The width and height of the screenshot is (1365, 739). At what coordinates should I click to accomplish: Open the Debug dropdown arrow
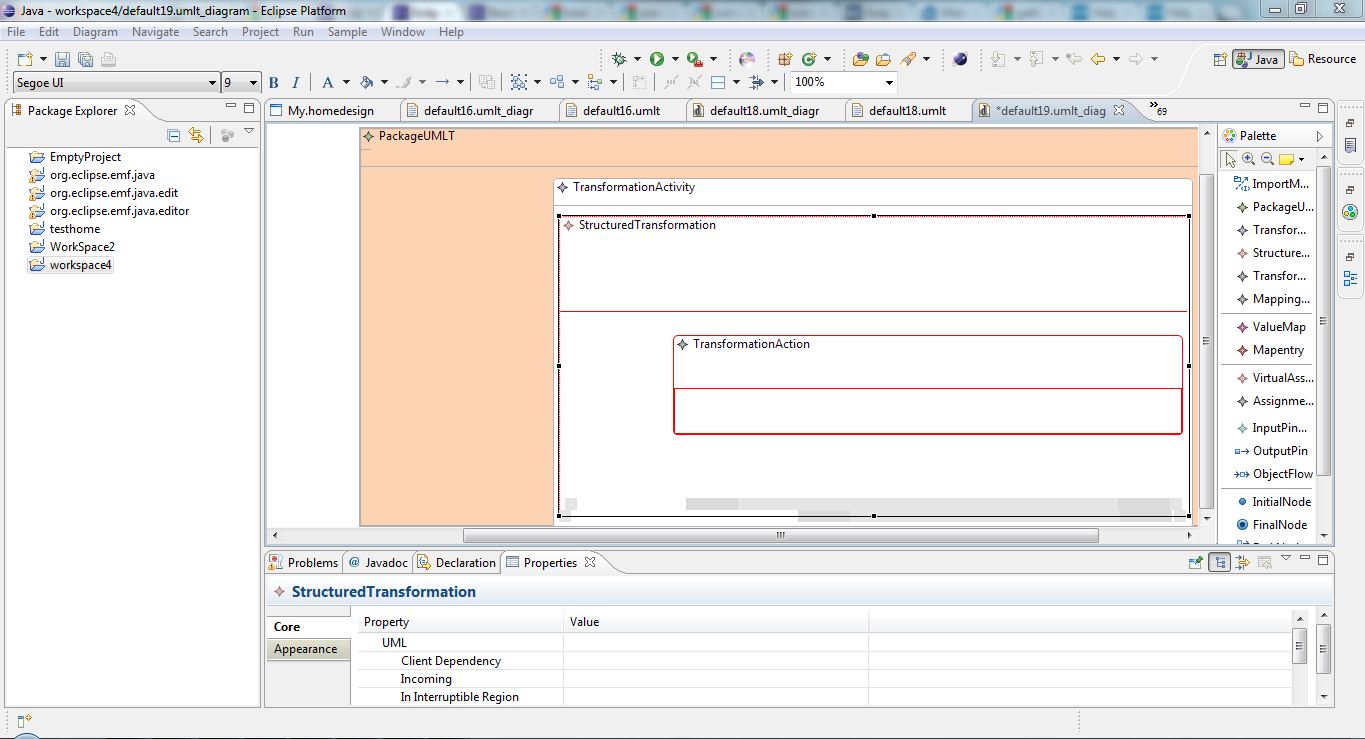[x=637, y=59]
